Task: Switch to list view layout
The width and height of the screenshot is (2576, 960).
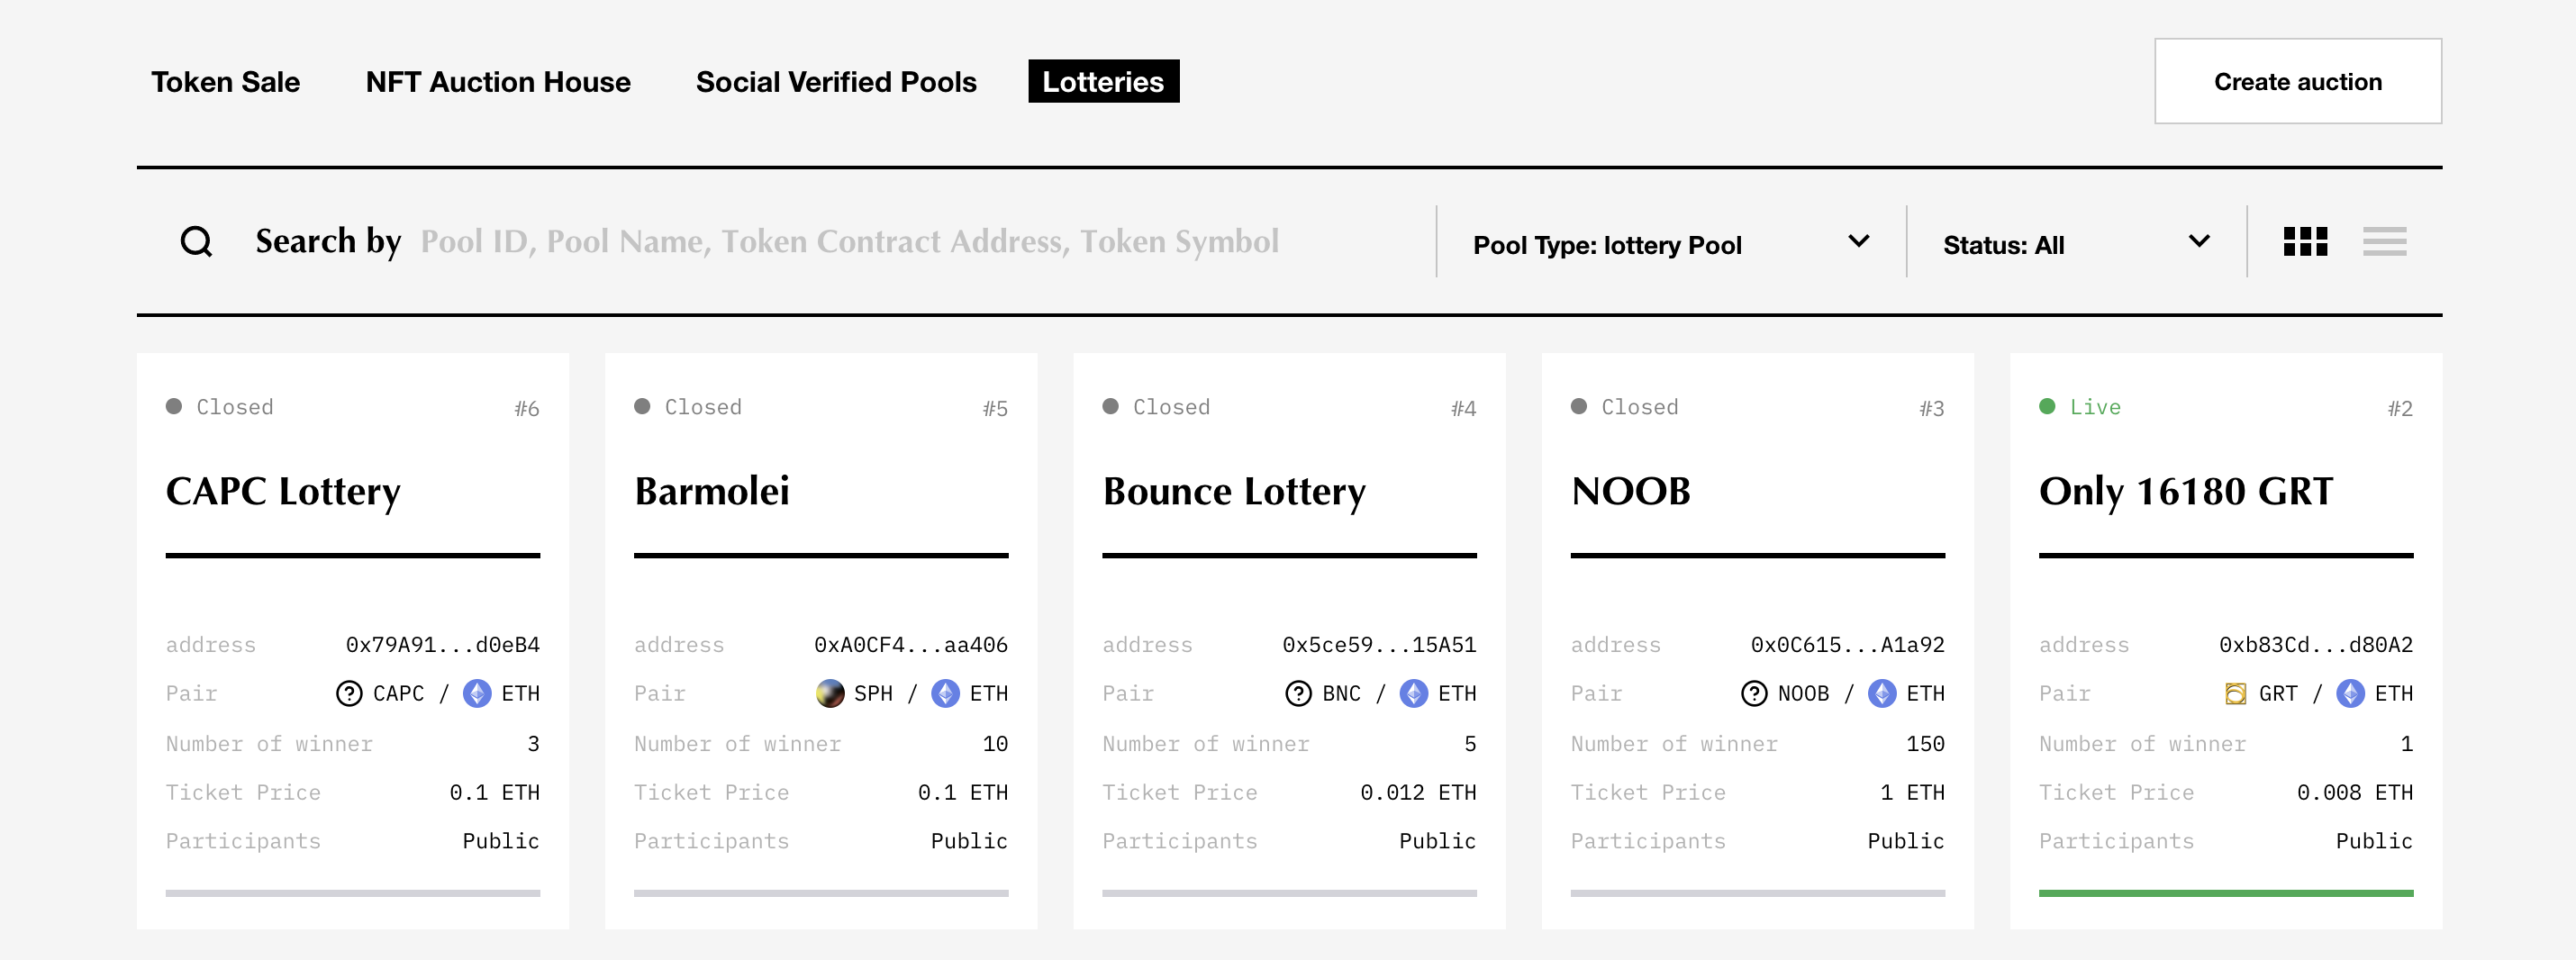Action: tap(2384, 242)
